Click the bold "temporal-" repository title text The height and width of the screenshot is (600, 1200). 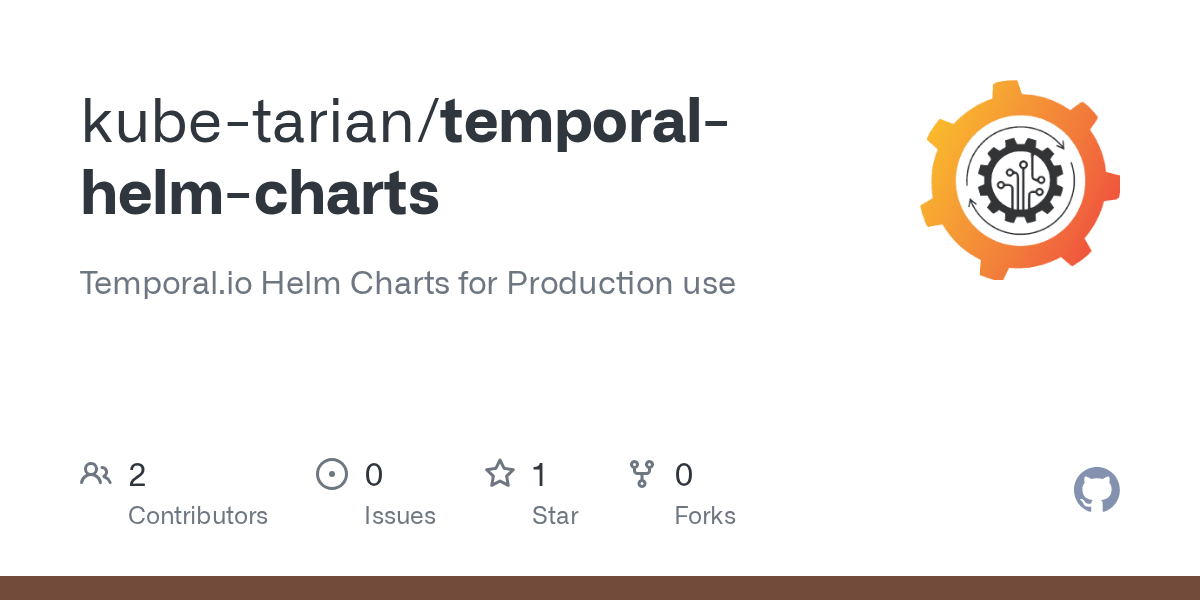coord(584,121)
